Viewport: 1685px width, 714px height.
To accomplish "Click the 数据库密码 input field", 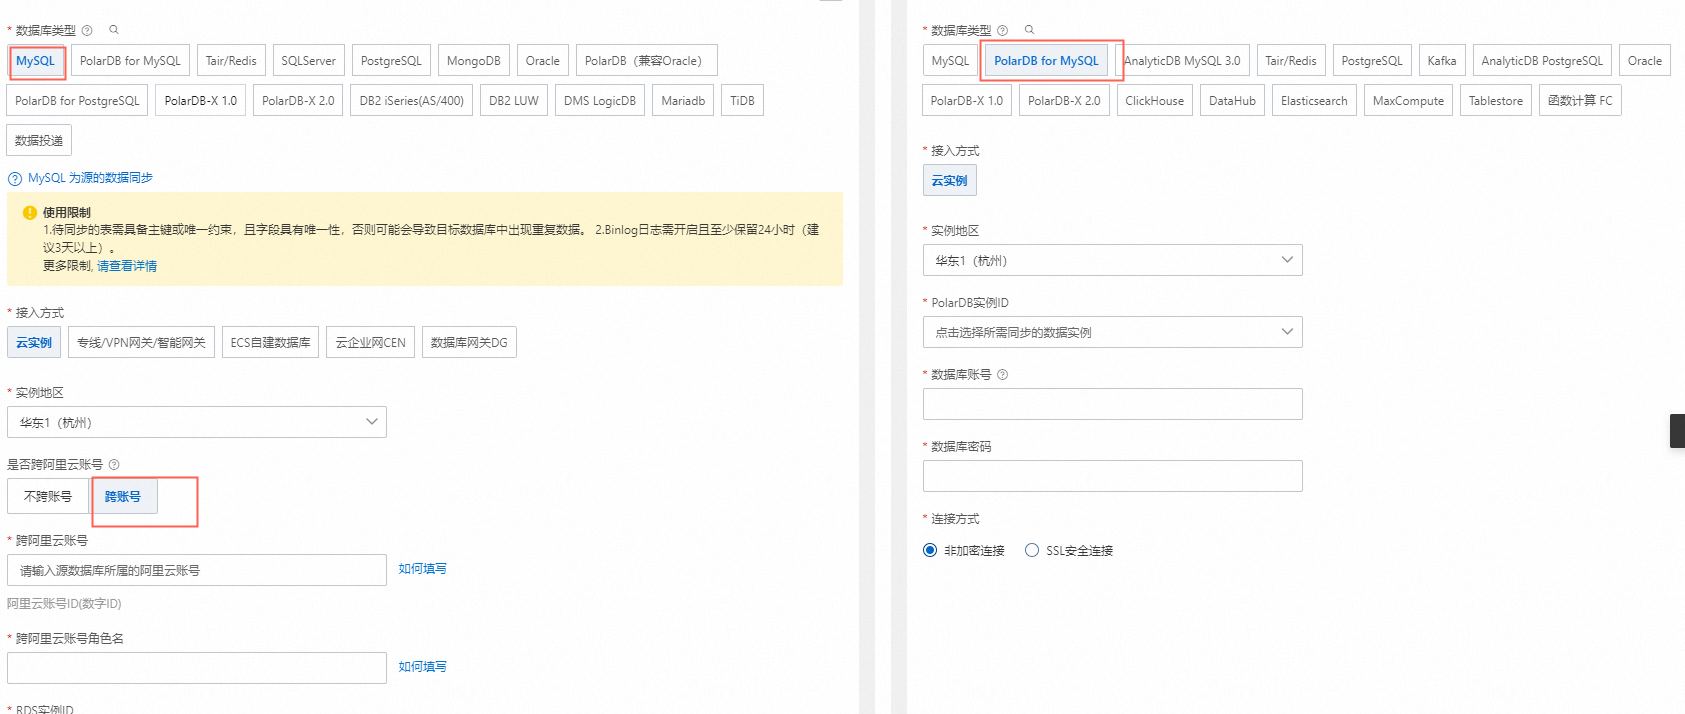I will pyautogui.click(x=1113, y=476).
